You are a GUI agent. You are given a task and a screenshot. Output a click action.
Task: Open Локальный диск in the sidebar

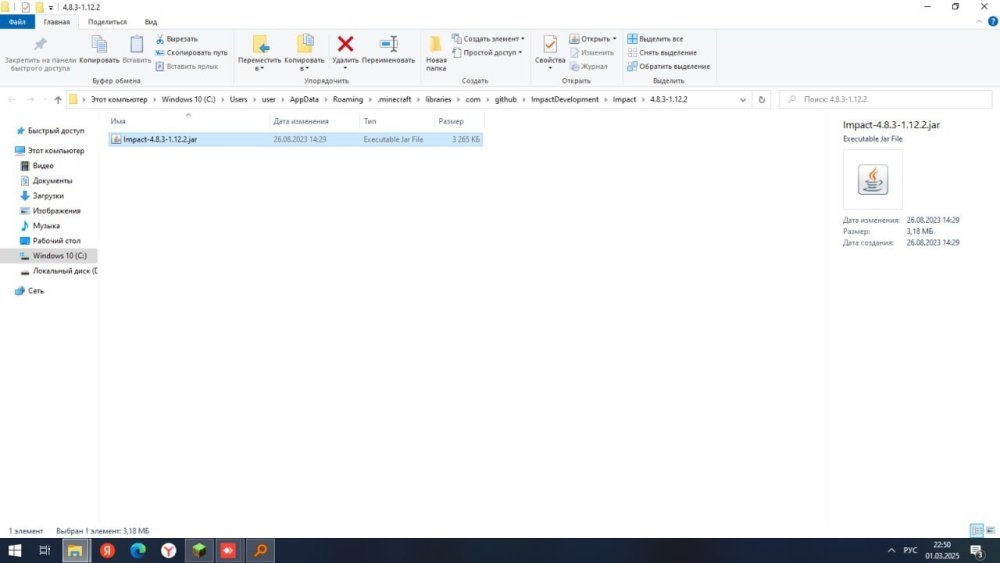click(x=59, y=271)
